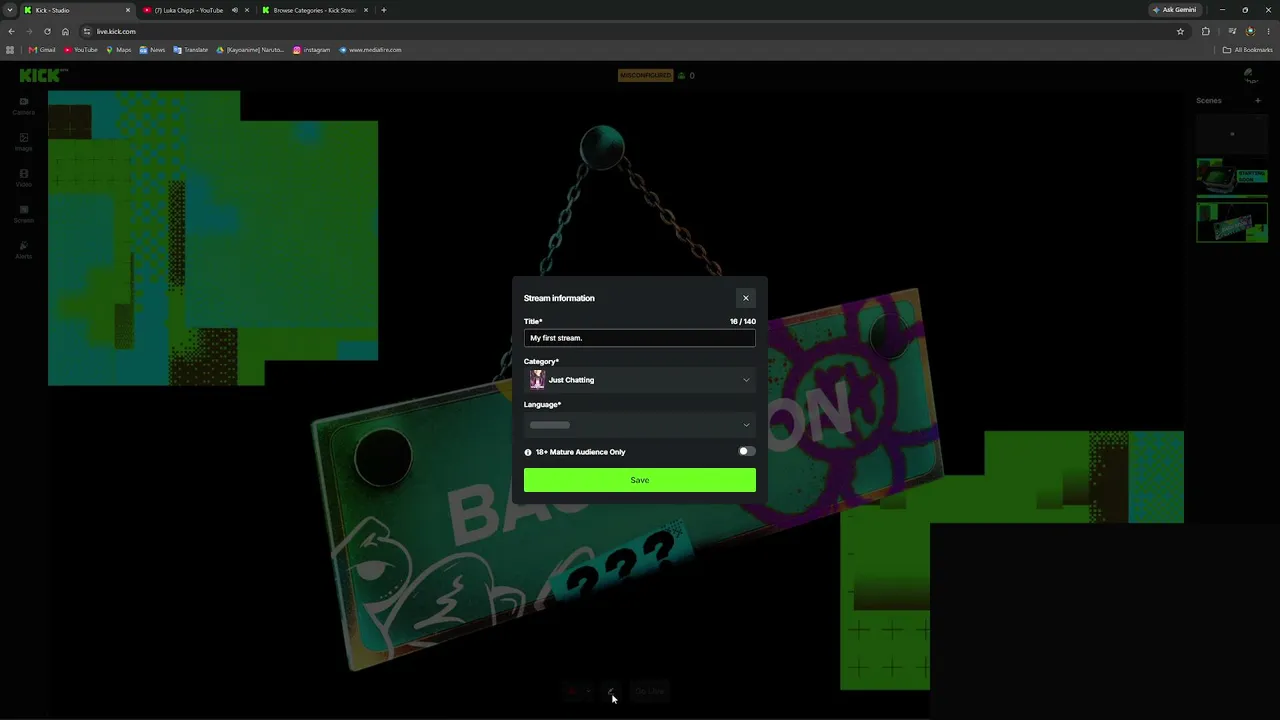1280x720 pixels.
Task: Open the Language dropdown
Action: 640,425
